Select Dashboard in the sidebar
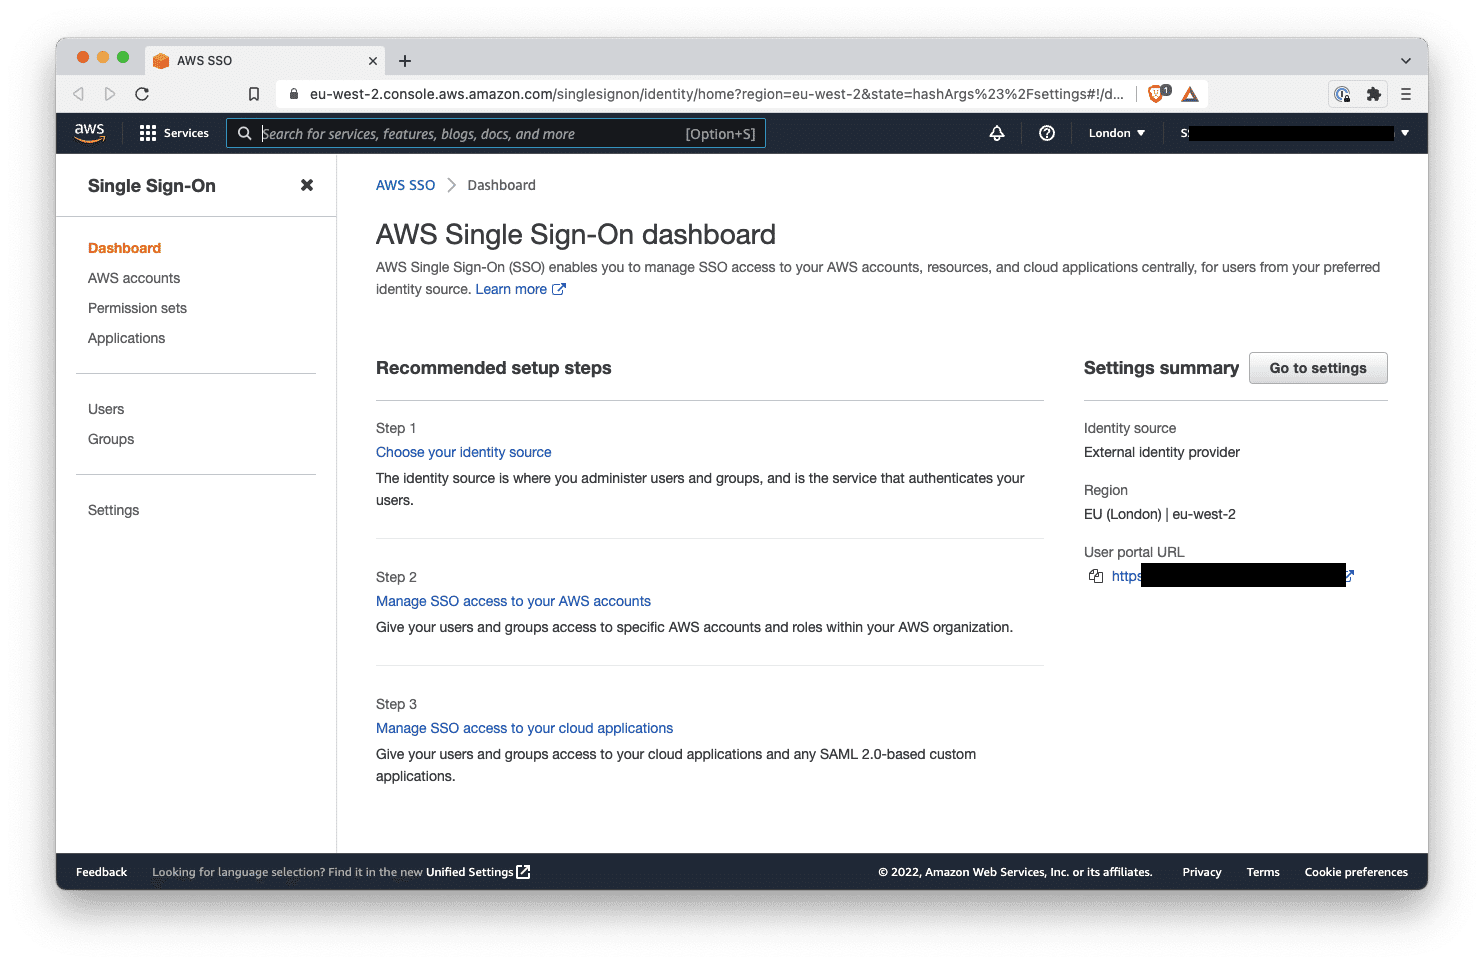 coord(124,248)
